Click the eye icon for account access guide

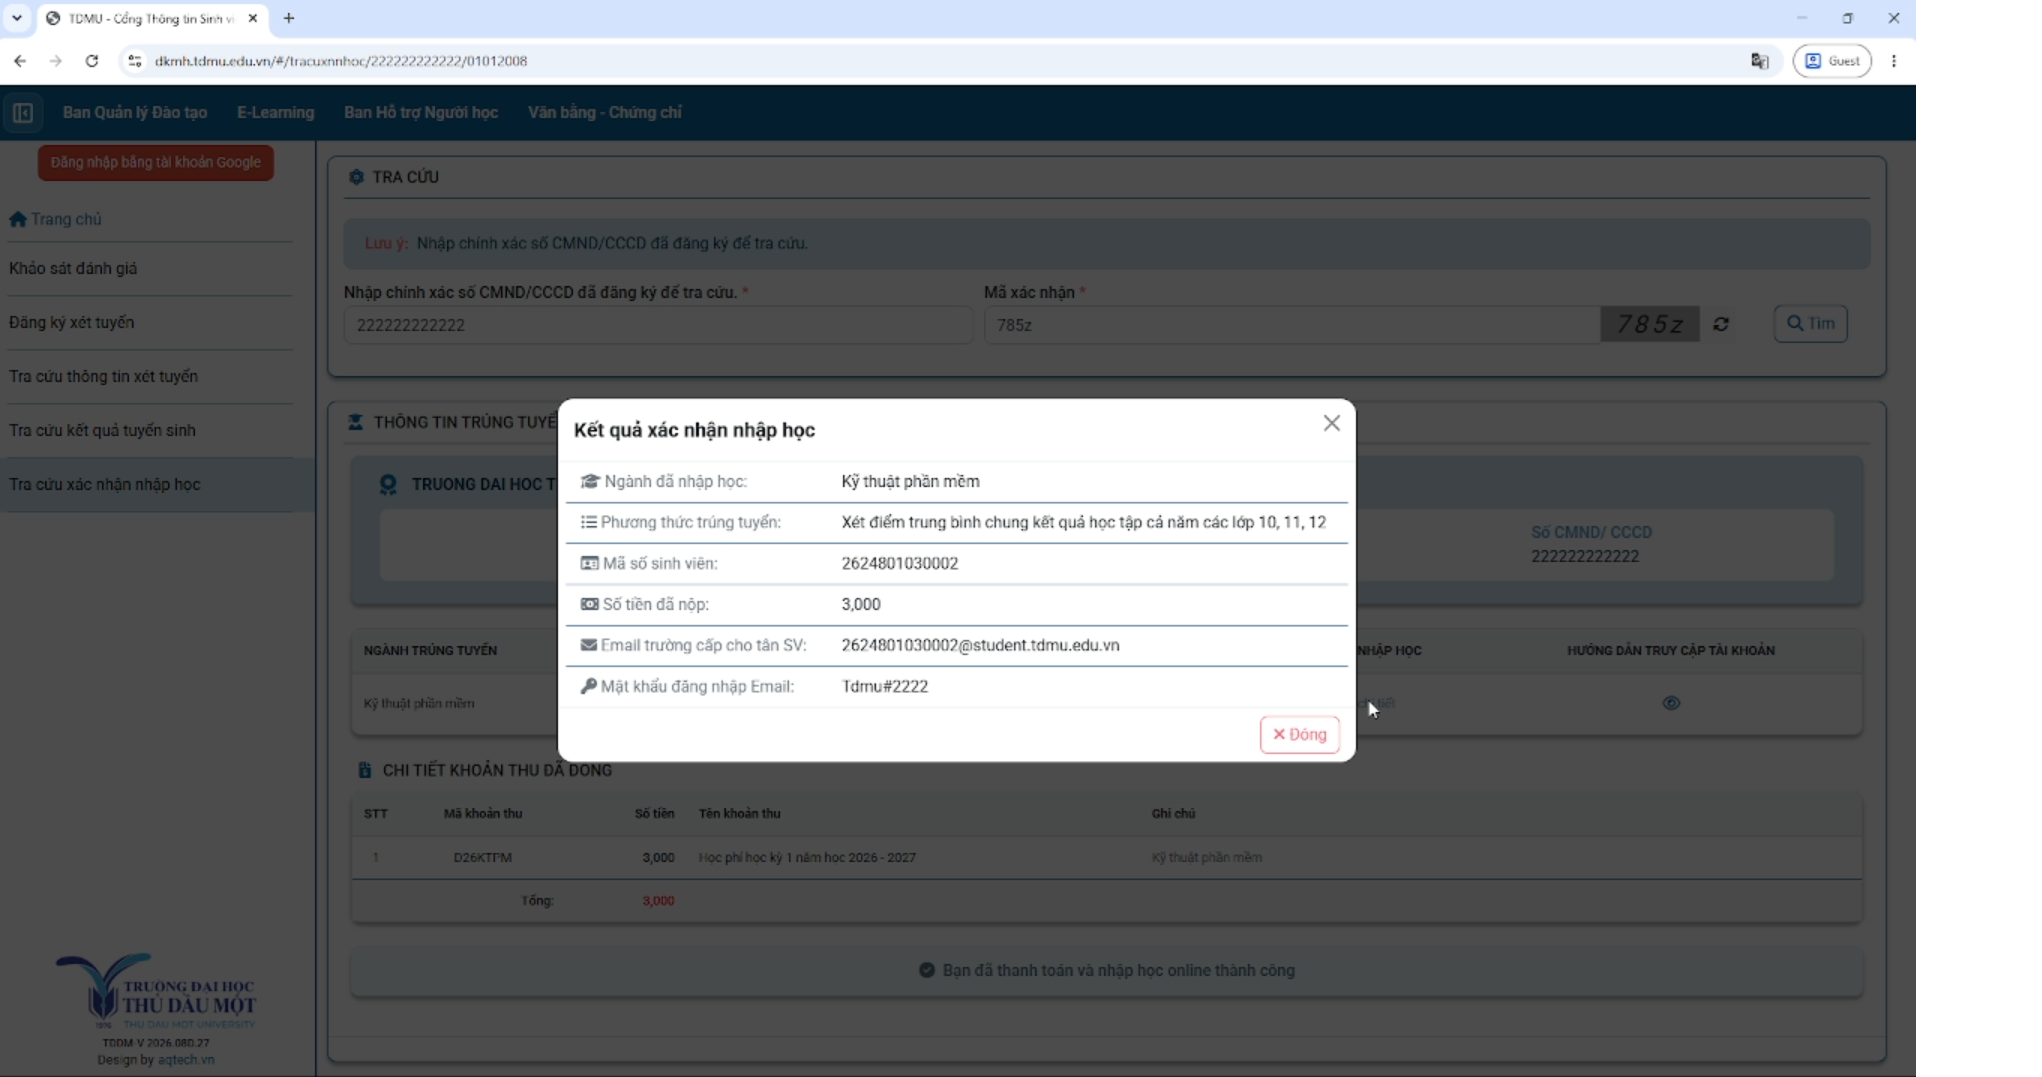[1671, 703]
